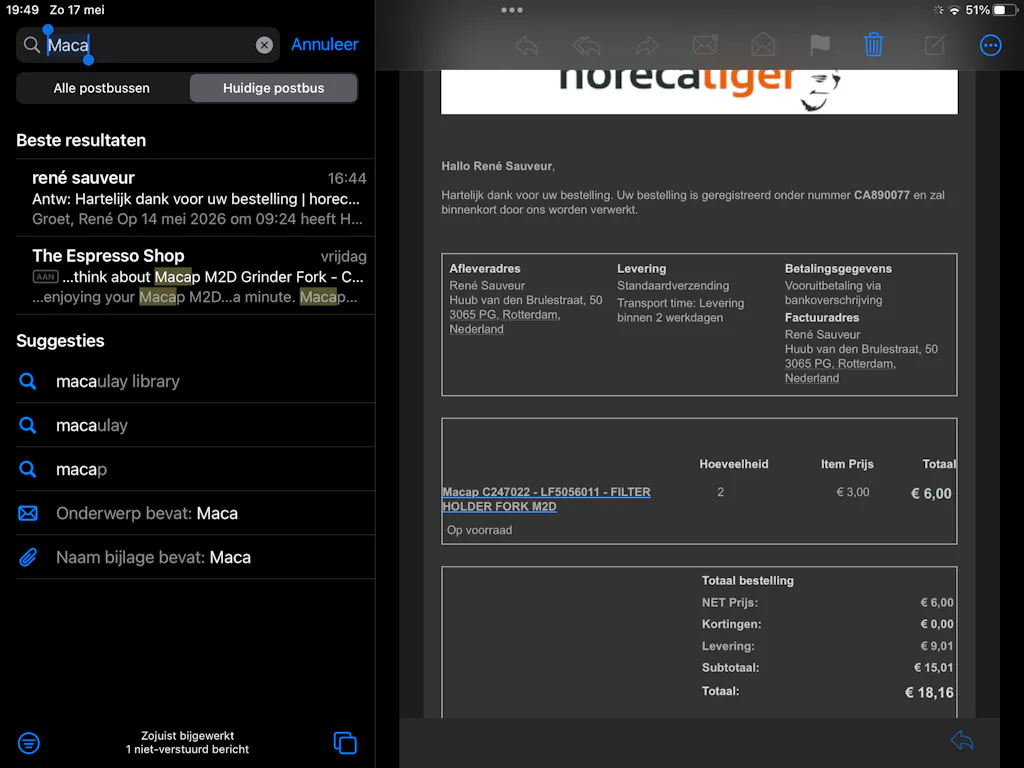
Task: Choose suggestion macaulay
Action: pyautogui.click(x=196, y=425)
